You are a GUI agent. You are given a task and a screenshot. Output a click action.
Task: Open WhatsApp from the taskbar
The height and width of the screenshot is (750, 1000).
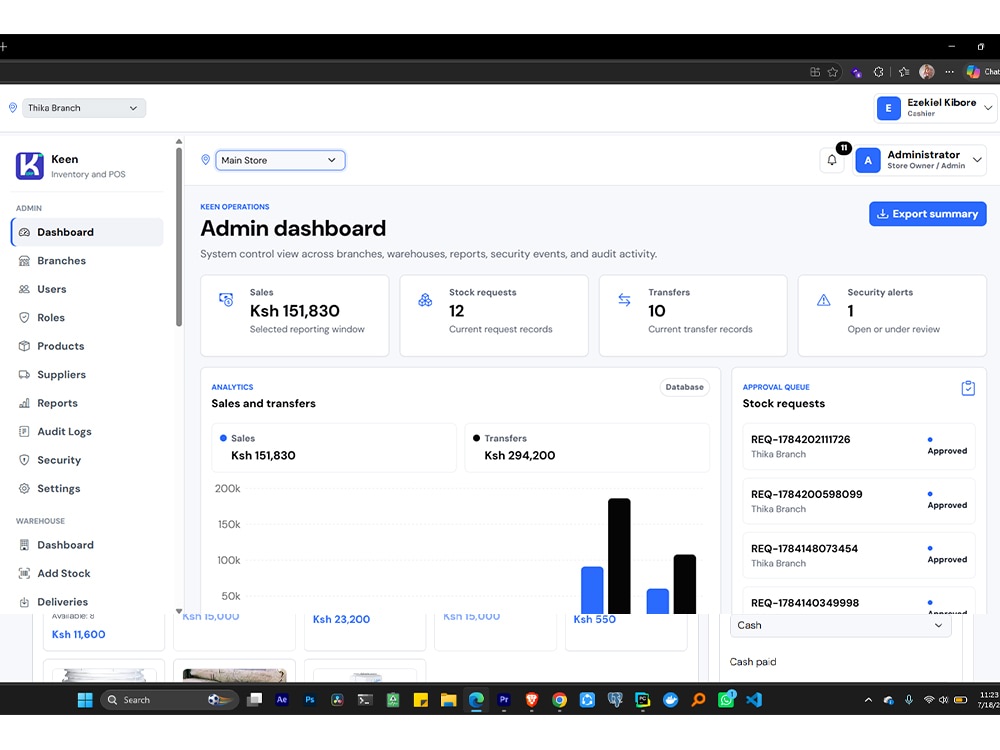726,700
